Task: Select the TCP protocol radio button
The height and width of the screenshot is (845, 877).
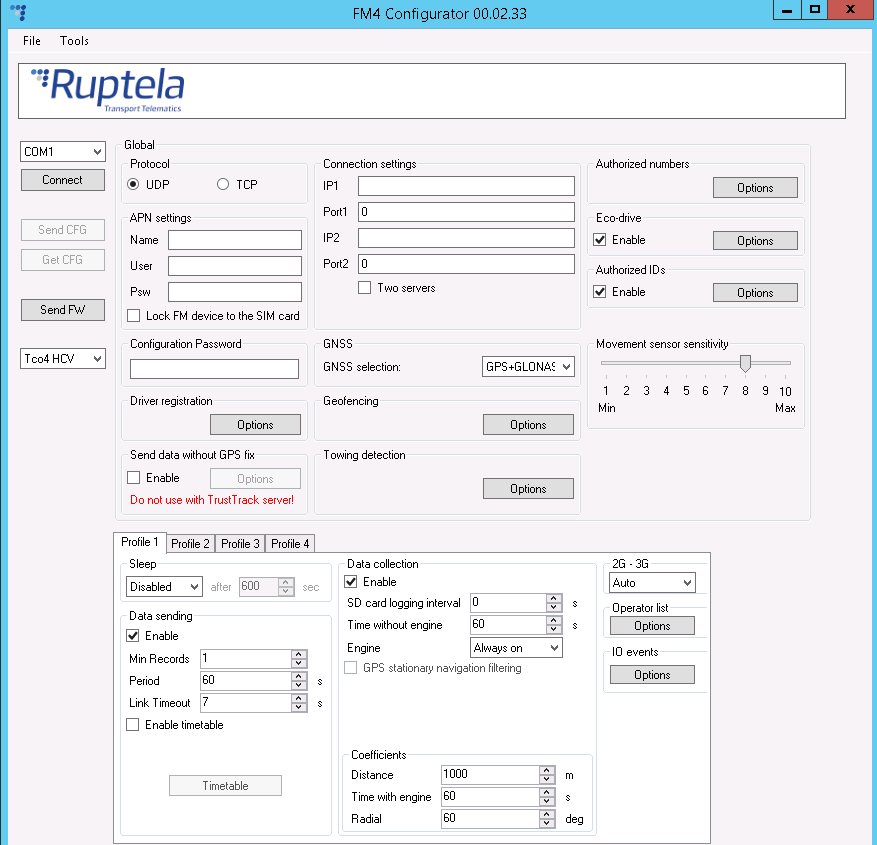Action: [223, 185]
